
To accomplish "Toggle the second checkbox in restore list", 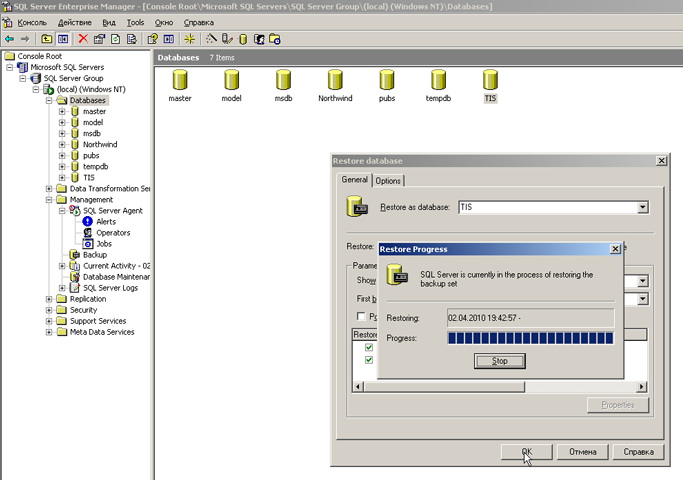I will pos(369,360).
